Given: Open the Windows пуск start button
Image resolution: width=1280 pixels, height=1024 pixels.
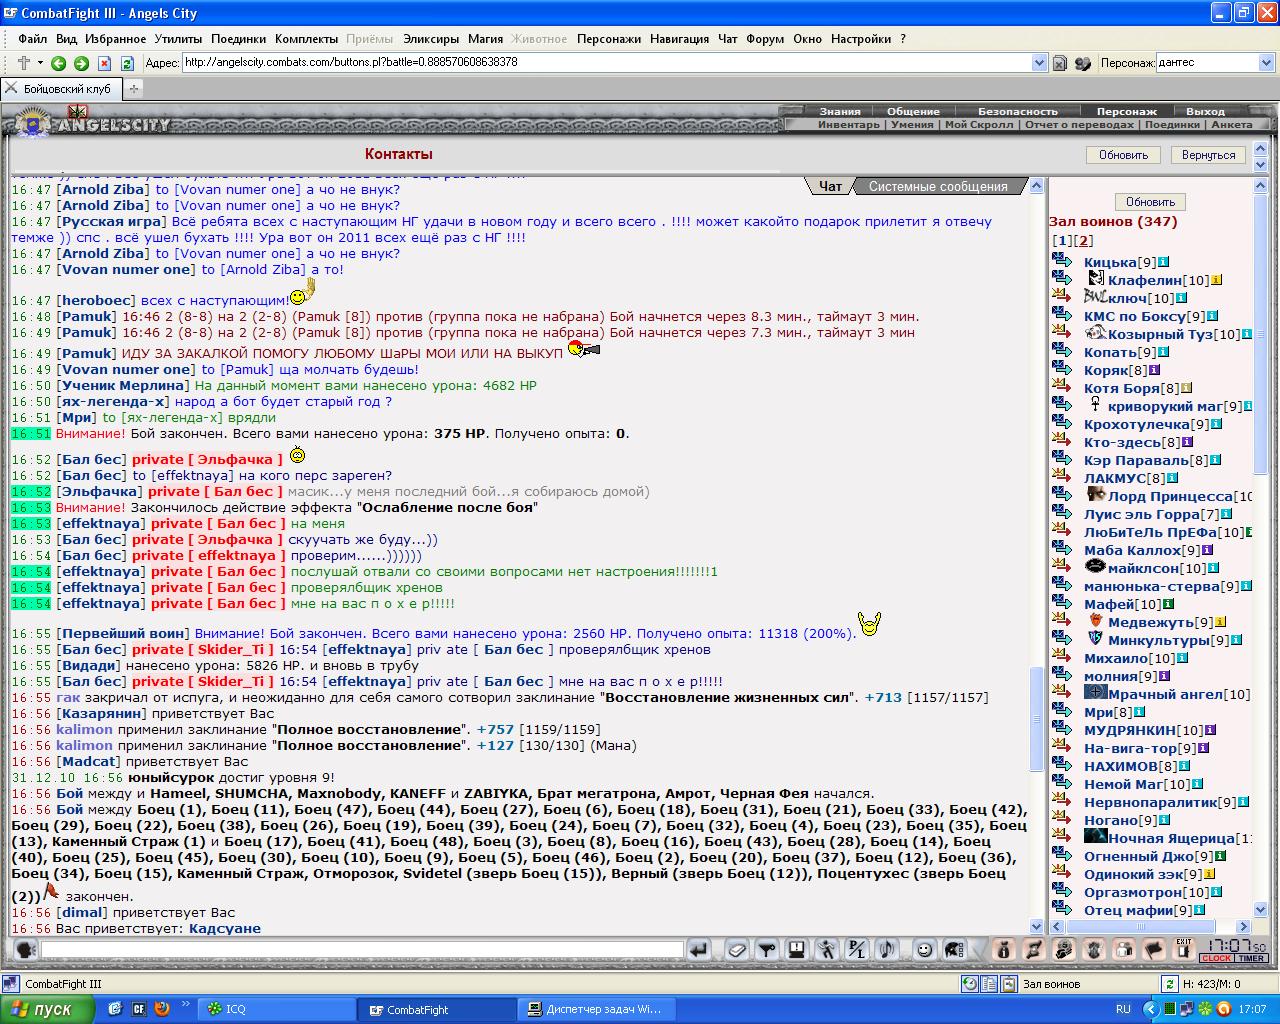Looking at the screenshot, I should [46, 1009].
